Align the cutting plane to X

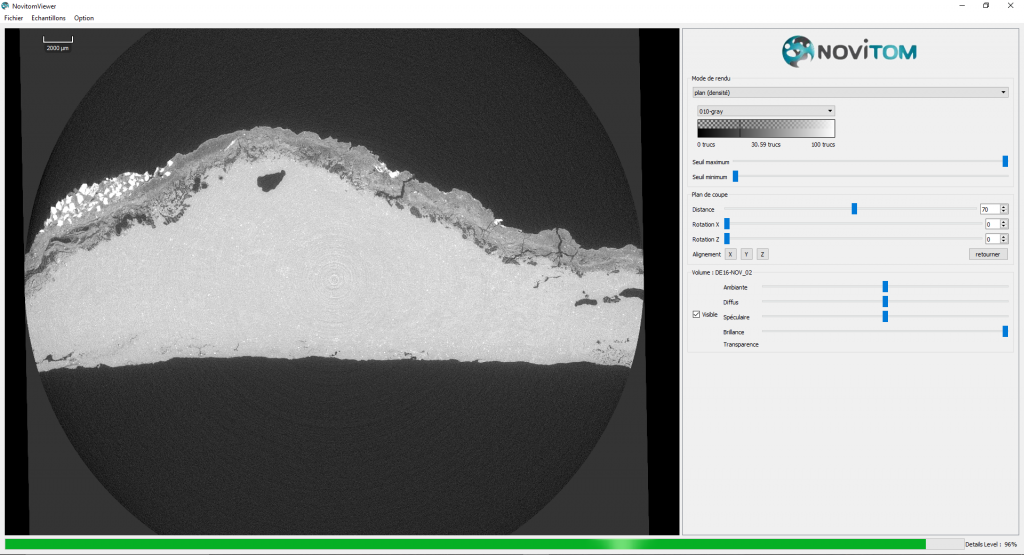(x=730, y=254)
